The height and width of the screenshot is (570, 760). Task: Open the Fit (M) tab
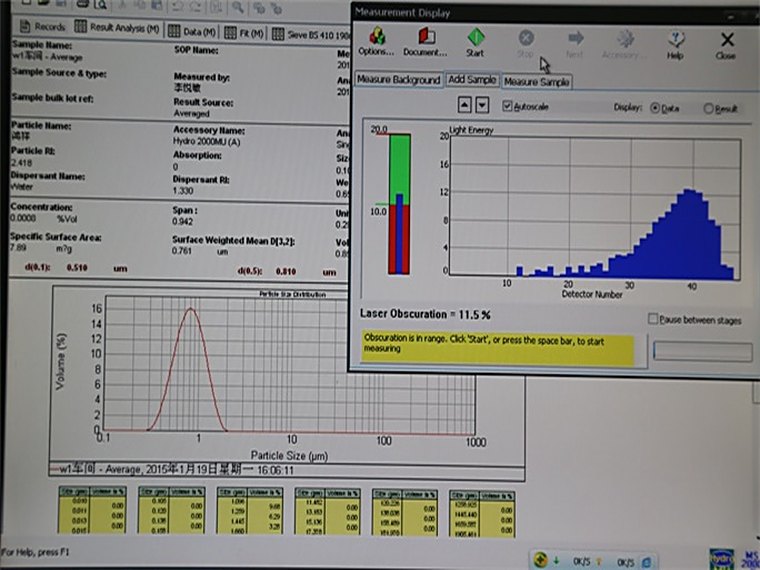(245, 33)
